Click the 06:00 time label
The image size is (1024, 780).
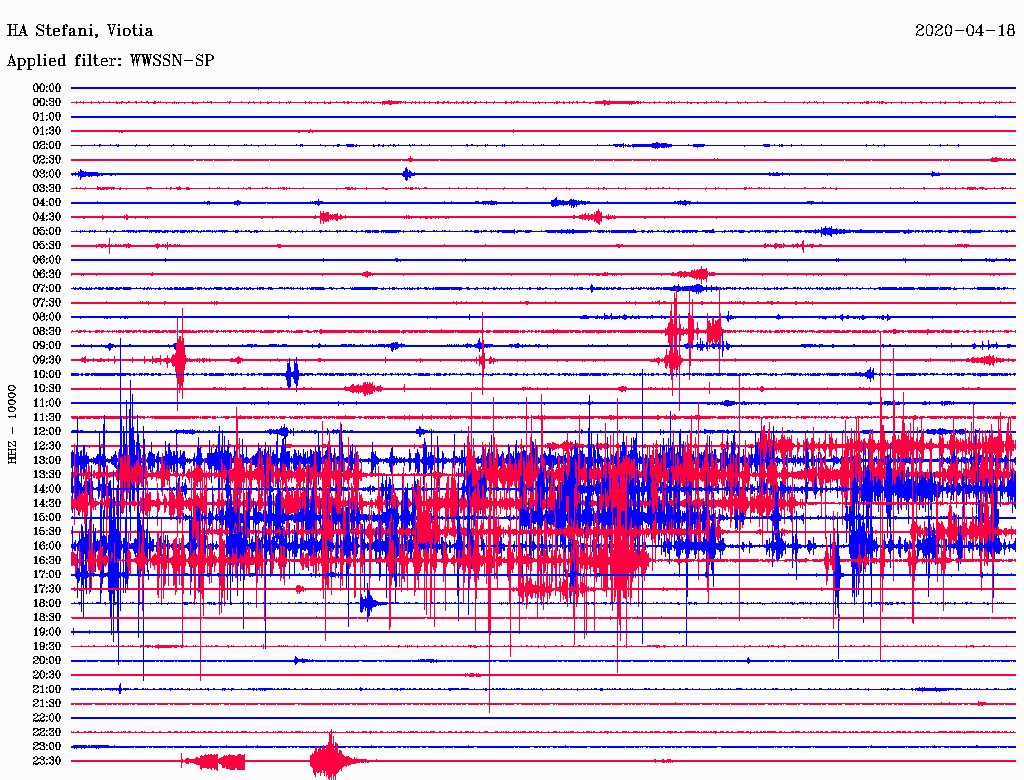[x=47, y=260]
